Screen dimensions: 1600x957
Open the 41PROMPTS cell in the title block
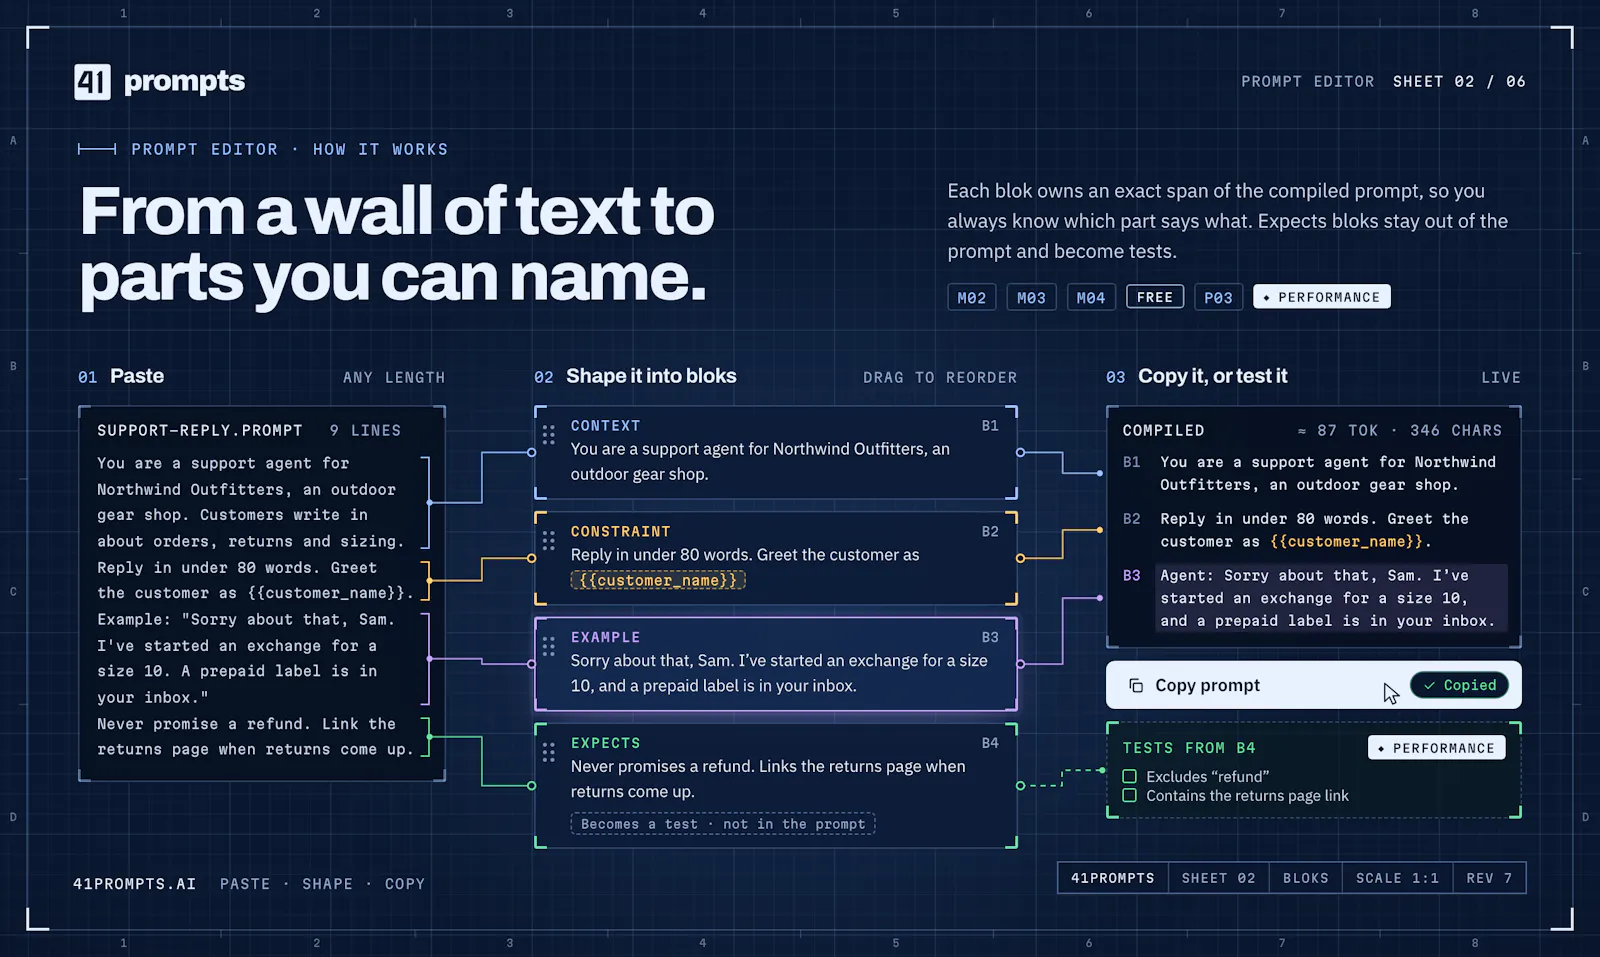coord(1113,878)
